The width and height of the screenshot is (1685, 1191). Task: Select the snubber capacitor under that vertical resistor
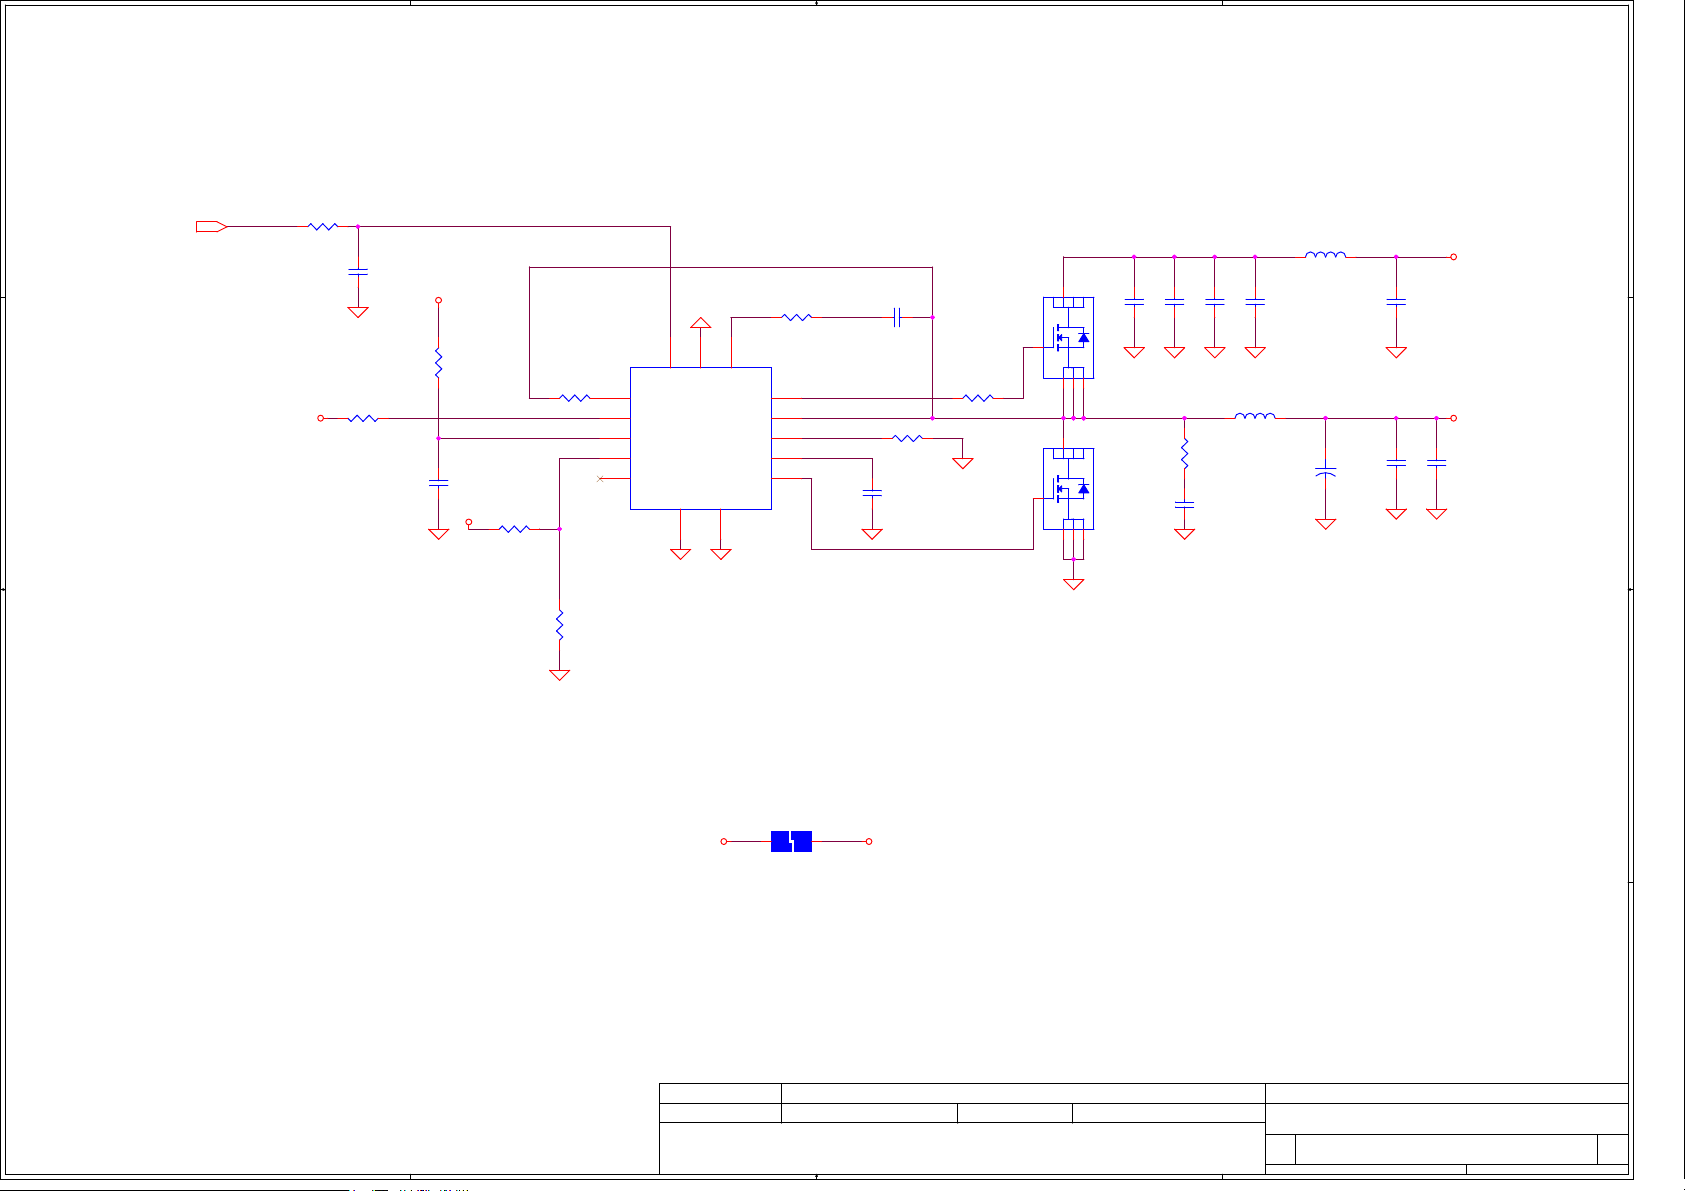pyautogui.click(x=1184, y=504)
